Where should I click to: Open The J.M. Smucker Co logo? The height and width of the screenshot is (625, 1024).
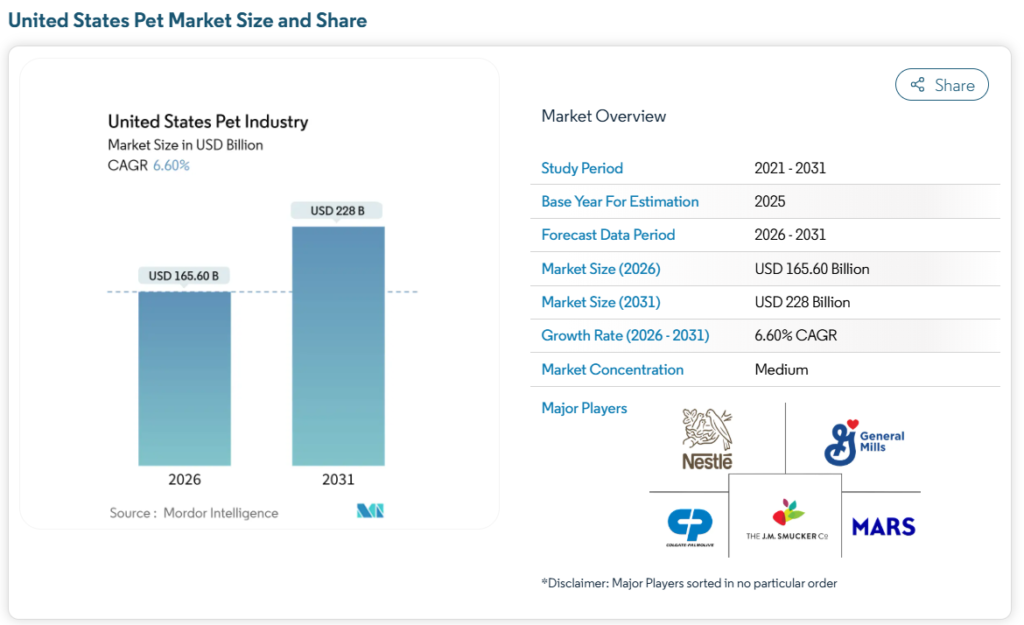coord(787,520)
